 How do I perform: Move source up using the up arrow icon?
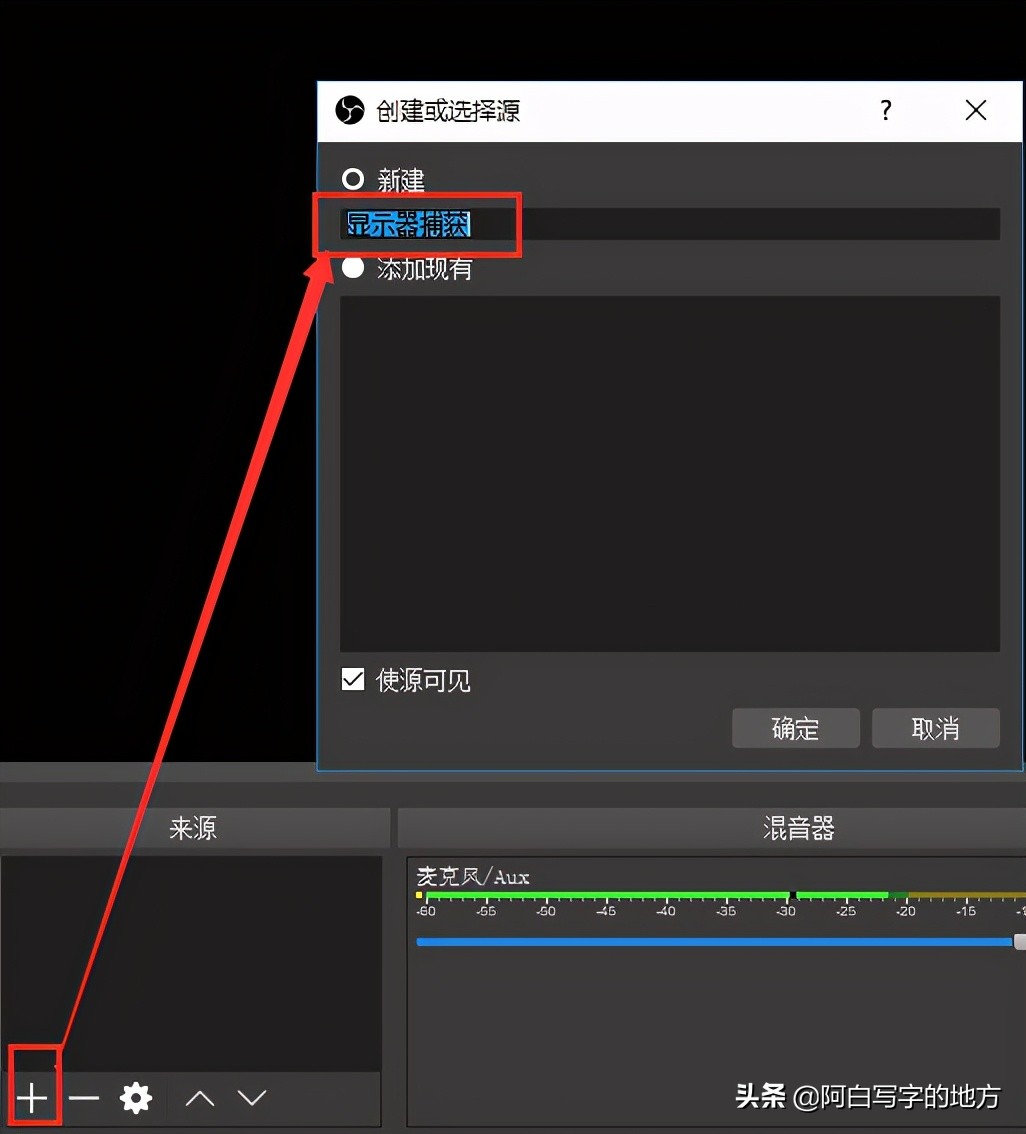[x=199, y=1097]
